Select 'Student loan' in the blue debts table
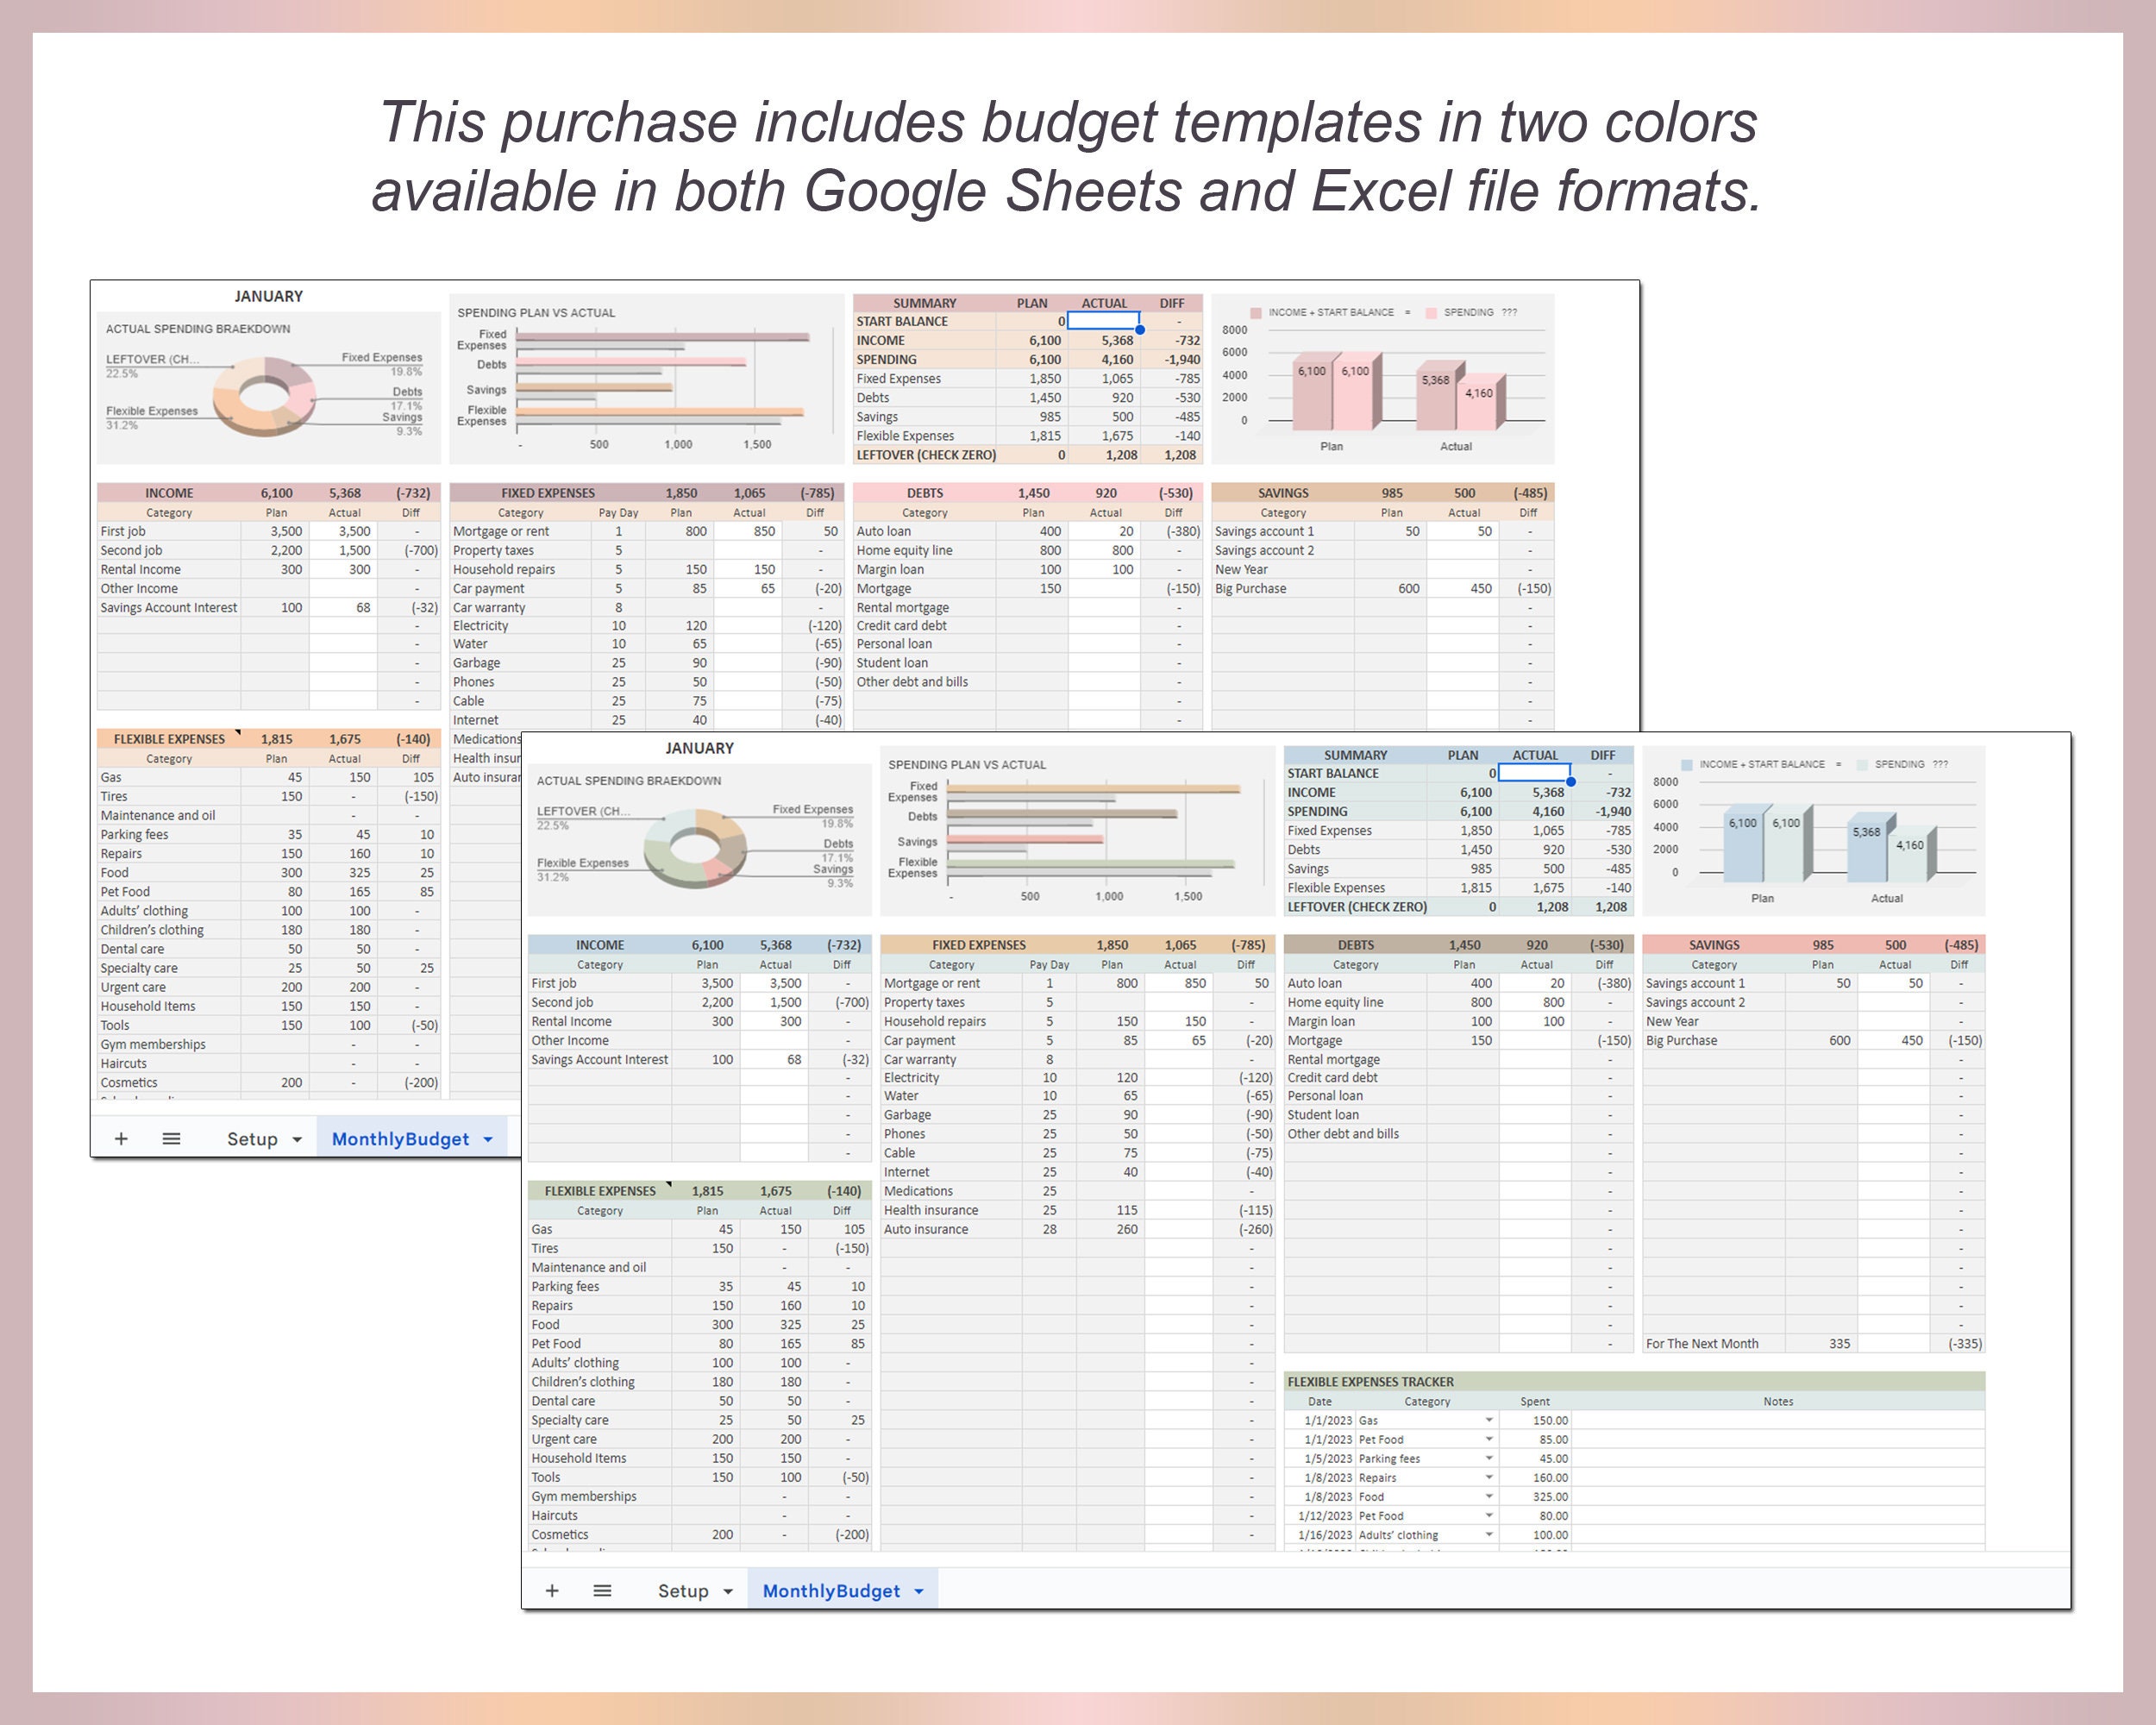Viewport: 2156px width, 1725px height. 1323,1115
